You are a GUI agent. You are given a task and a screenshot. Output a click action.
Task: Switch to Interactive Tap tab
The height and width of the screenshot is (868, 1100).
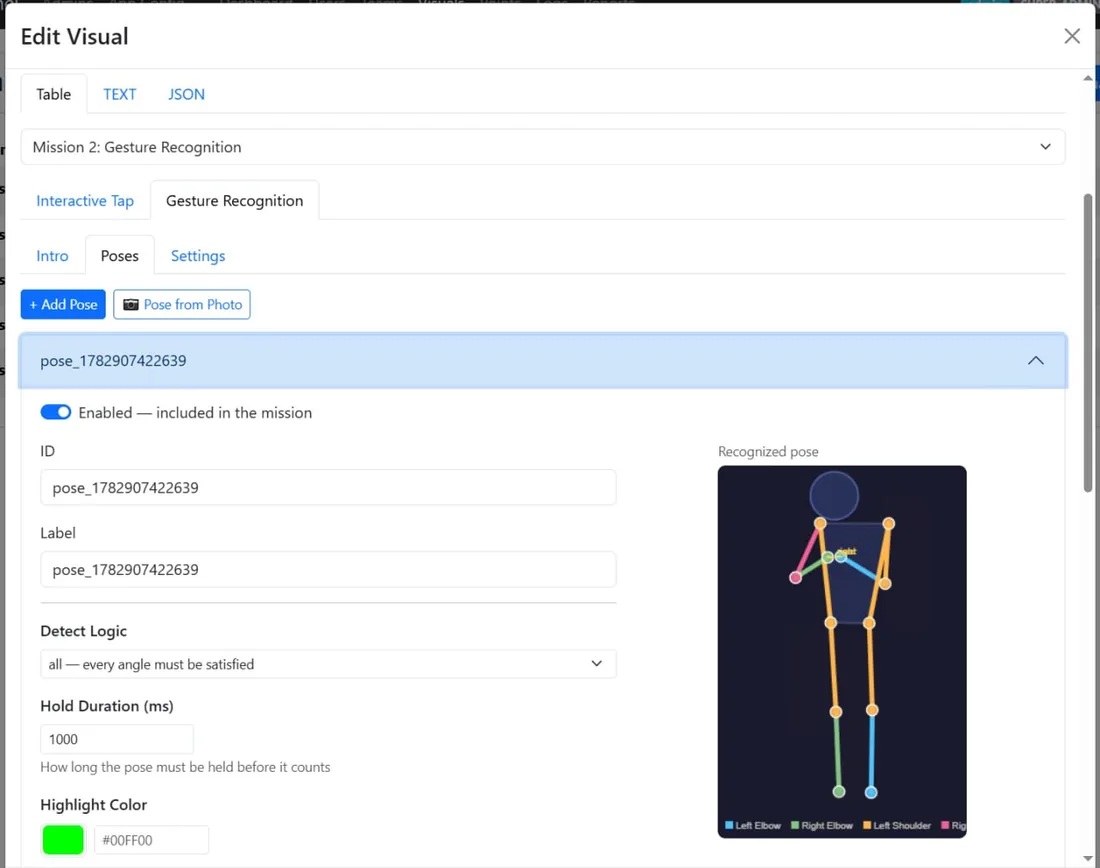pyautogui.click(x=85, y=201)
